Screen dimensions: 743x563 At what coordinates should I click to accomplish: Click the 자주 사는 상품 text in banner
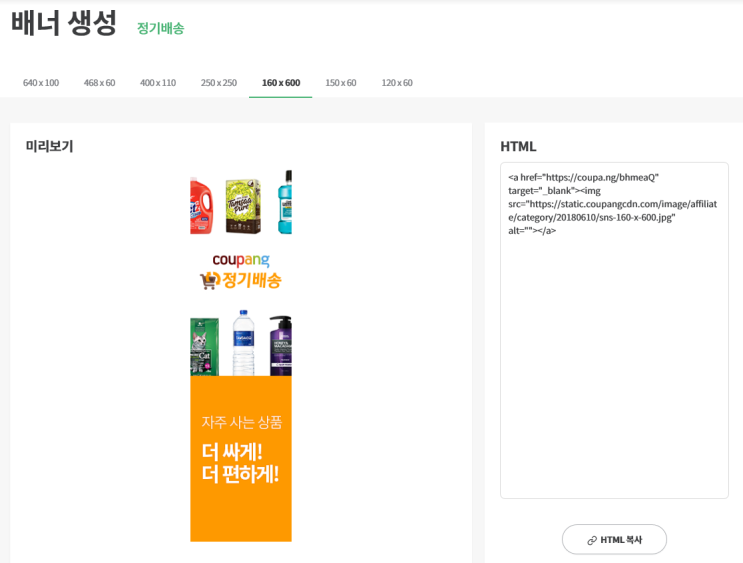pyautogui.click(x=242, y=422)
